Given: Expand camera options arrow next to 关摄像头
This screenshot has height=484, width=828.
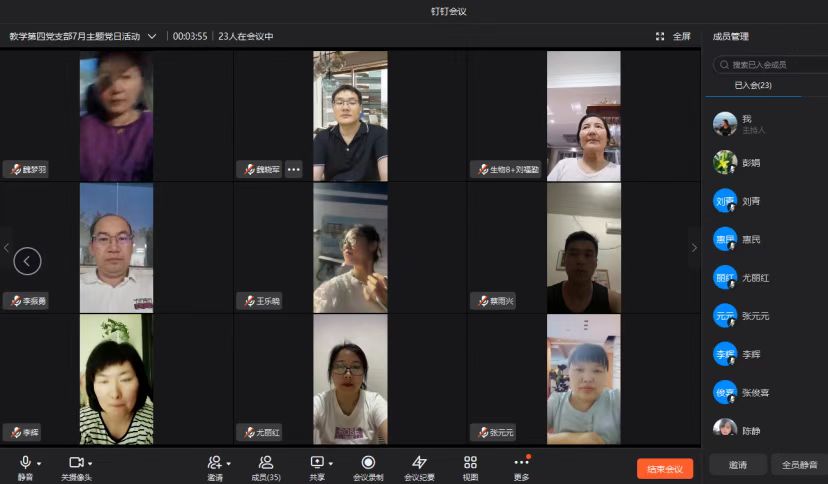Looking at the screenshot, I should [90, 463].
